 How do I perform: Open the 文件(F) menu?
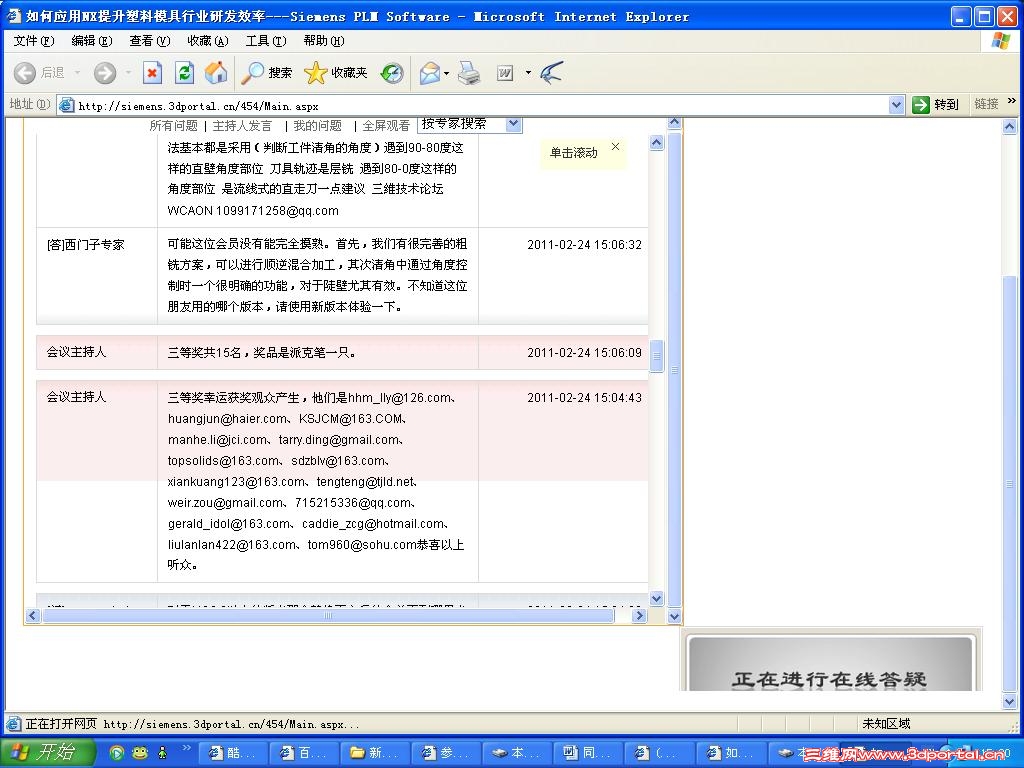[x=33, y=40]
